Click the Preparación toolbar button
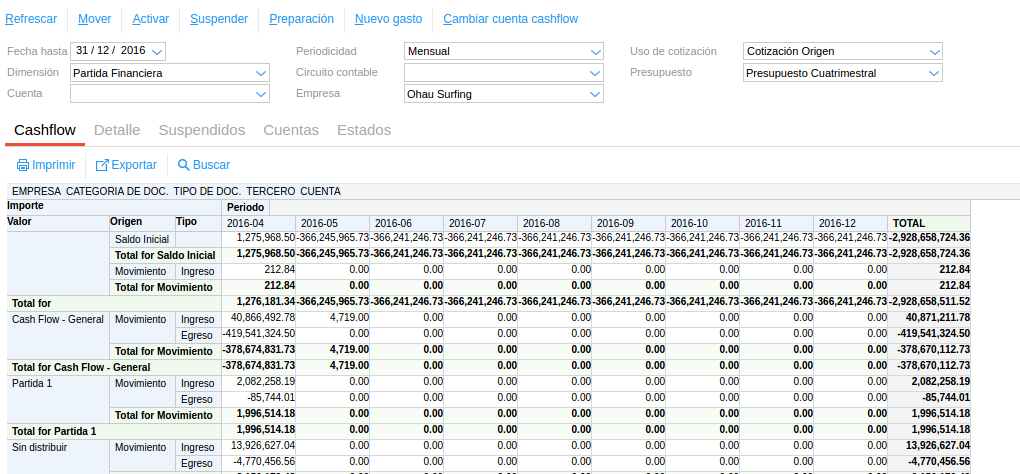Screen dimensions: 1020x474 [x=301, y=19]
